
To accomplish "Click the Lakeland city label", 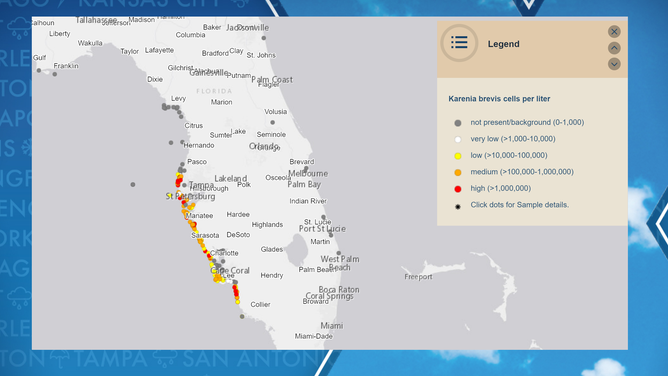I will 230,178.
